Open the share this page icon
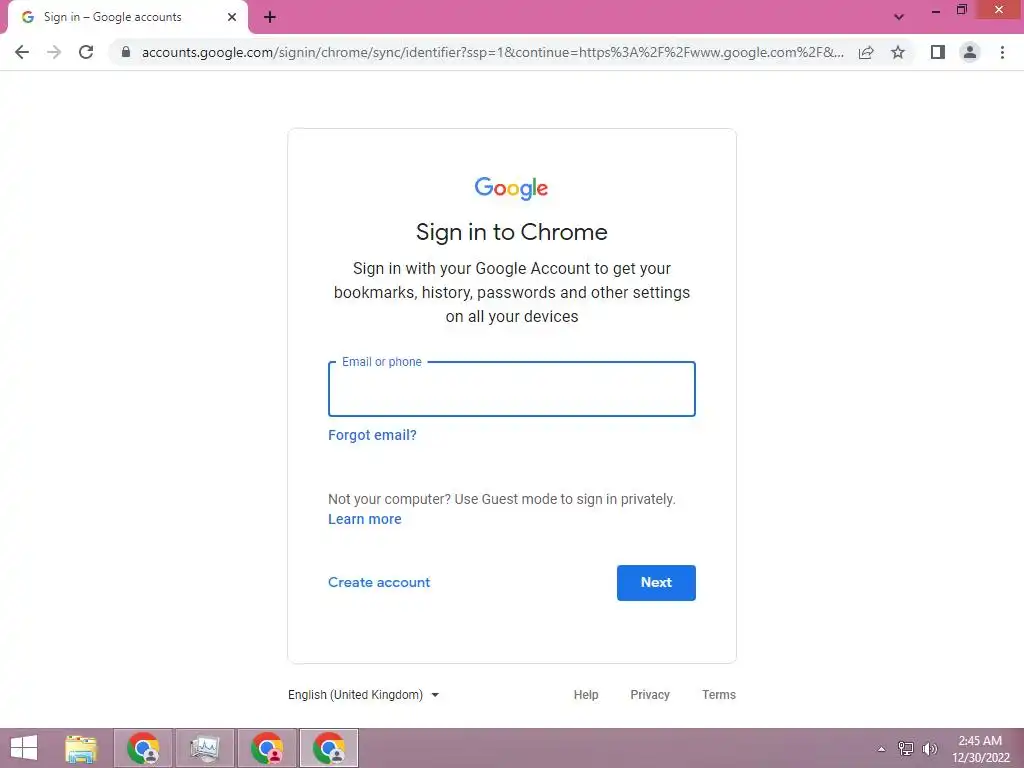This screenshot has height=768, width=1024. (x=866, y=52)
